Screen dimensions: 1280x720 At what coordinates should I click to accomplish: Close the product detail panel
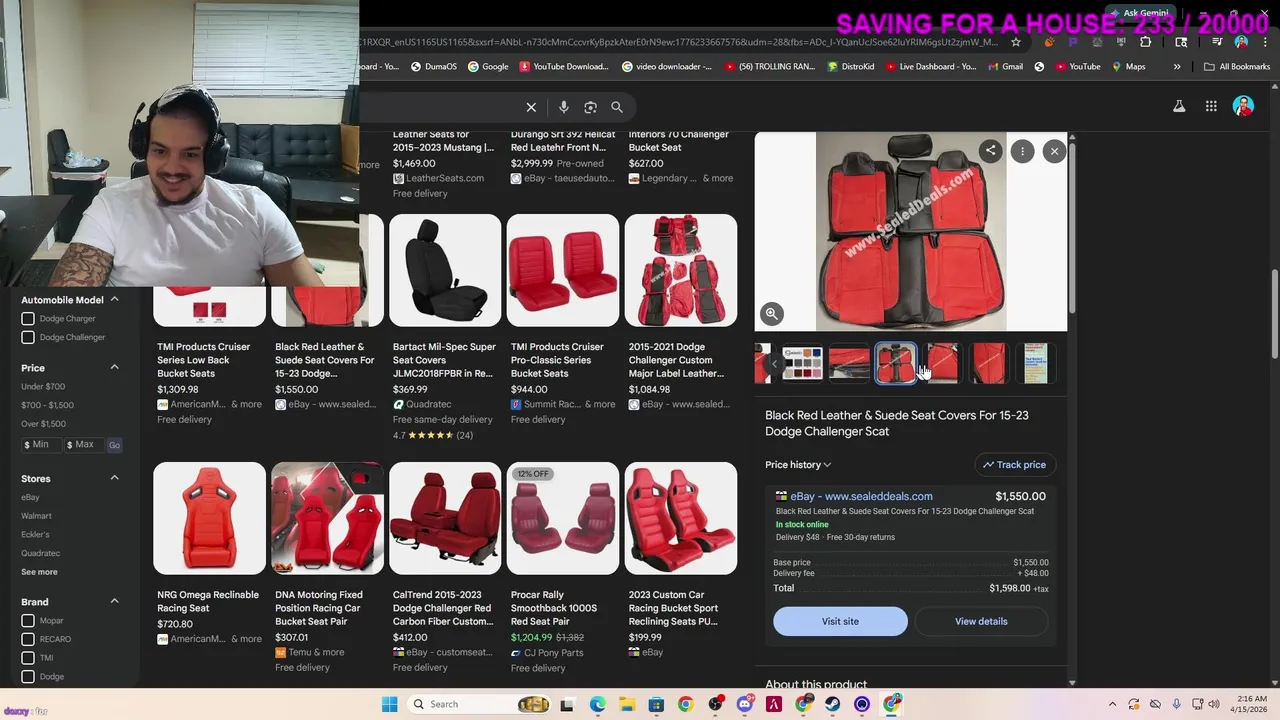click(x=1054, y=151)
